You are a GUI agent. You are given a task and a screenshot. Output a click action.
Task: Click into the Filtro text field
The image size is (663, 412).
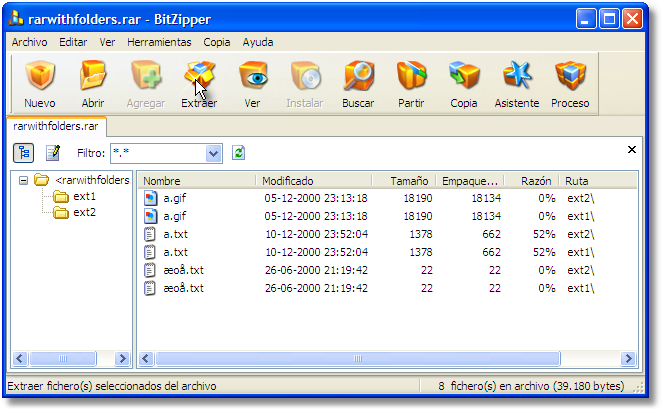coord(158,153)
